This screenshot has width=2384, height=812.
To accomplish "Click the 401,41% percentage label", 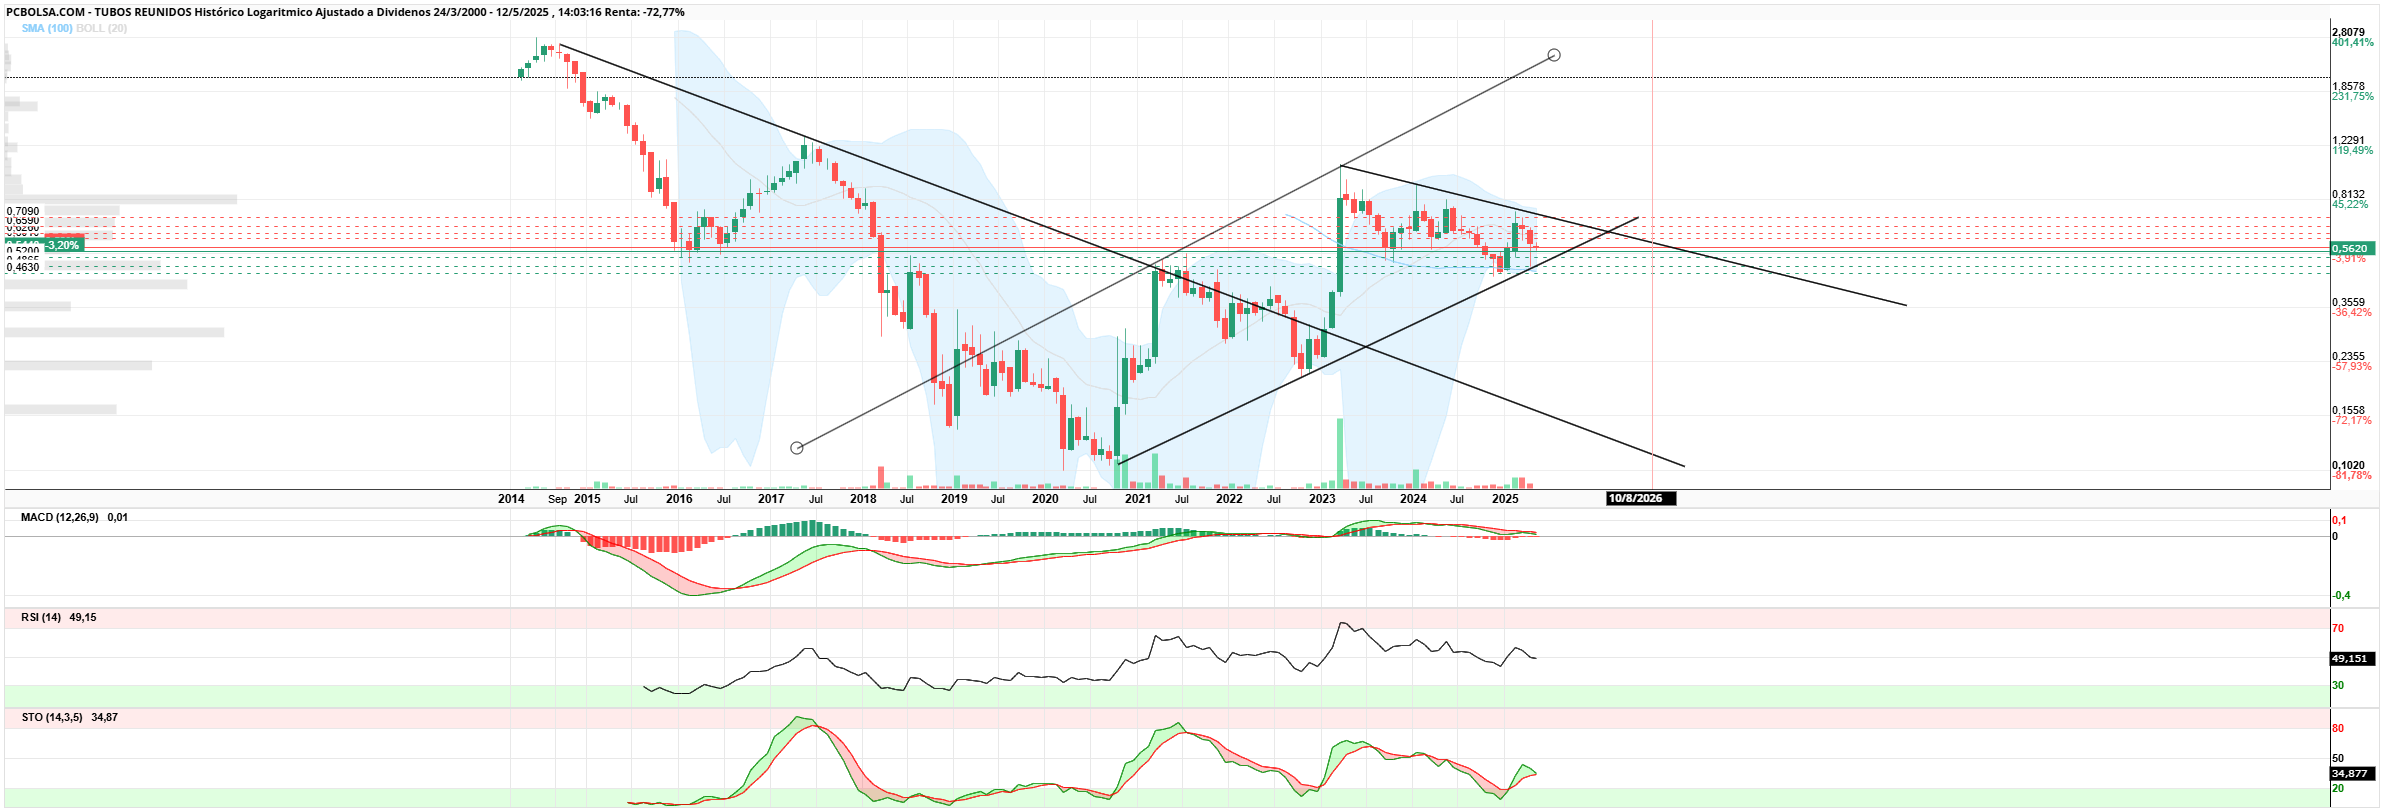I will (2352, 42).
